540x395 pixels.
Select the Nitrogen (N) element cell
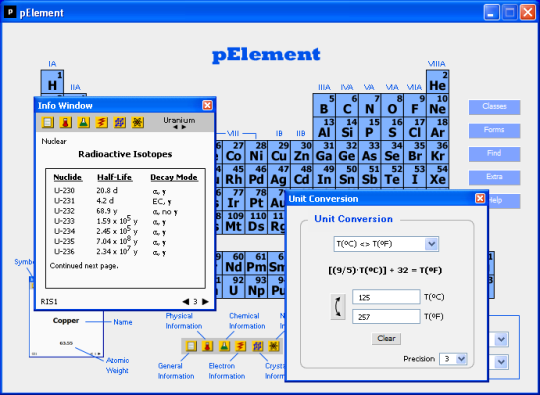(x=370, y=105)
